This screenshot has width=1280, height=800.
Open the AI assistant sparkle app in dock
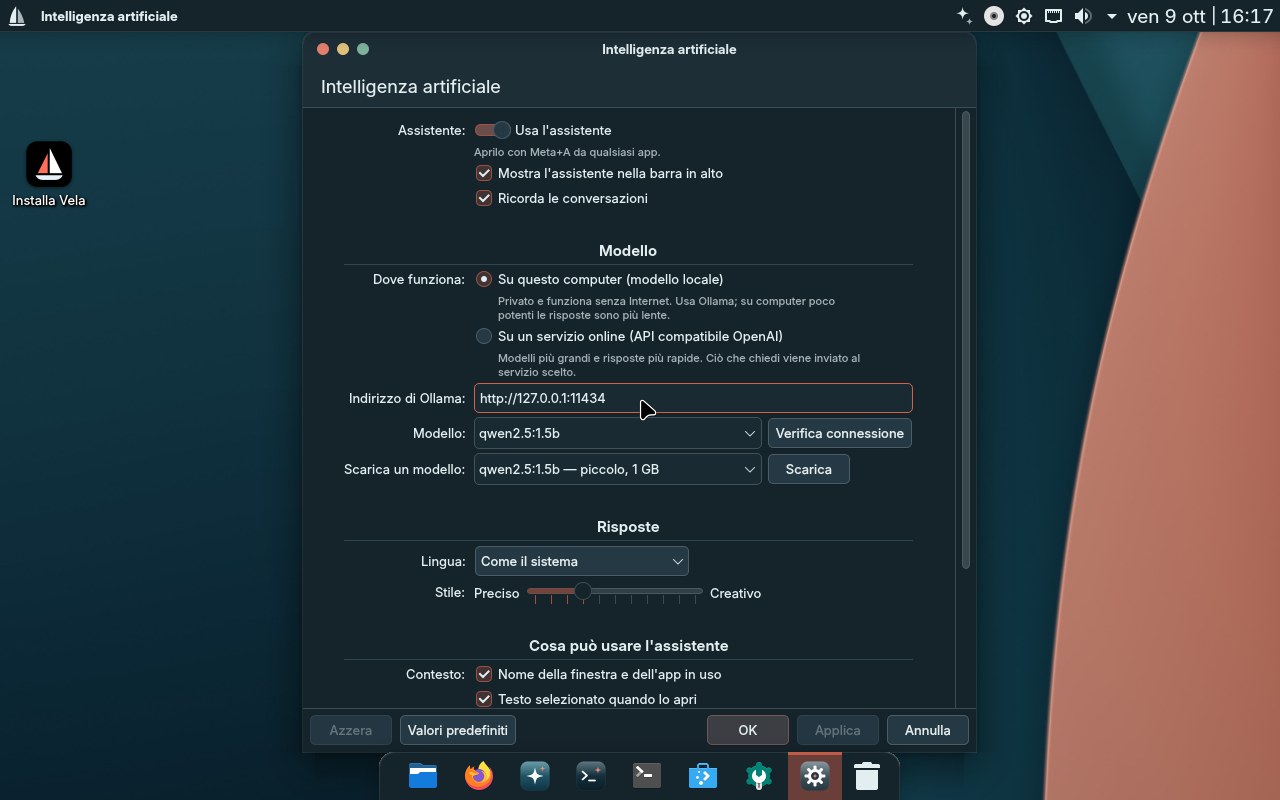pos(535,775)
